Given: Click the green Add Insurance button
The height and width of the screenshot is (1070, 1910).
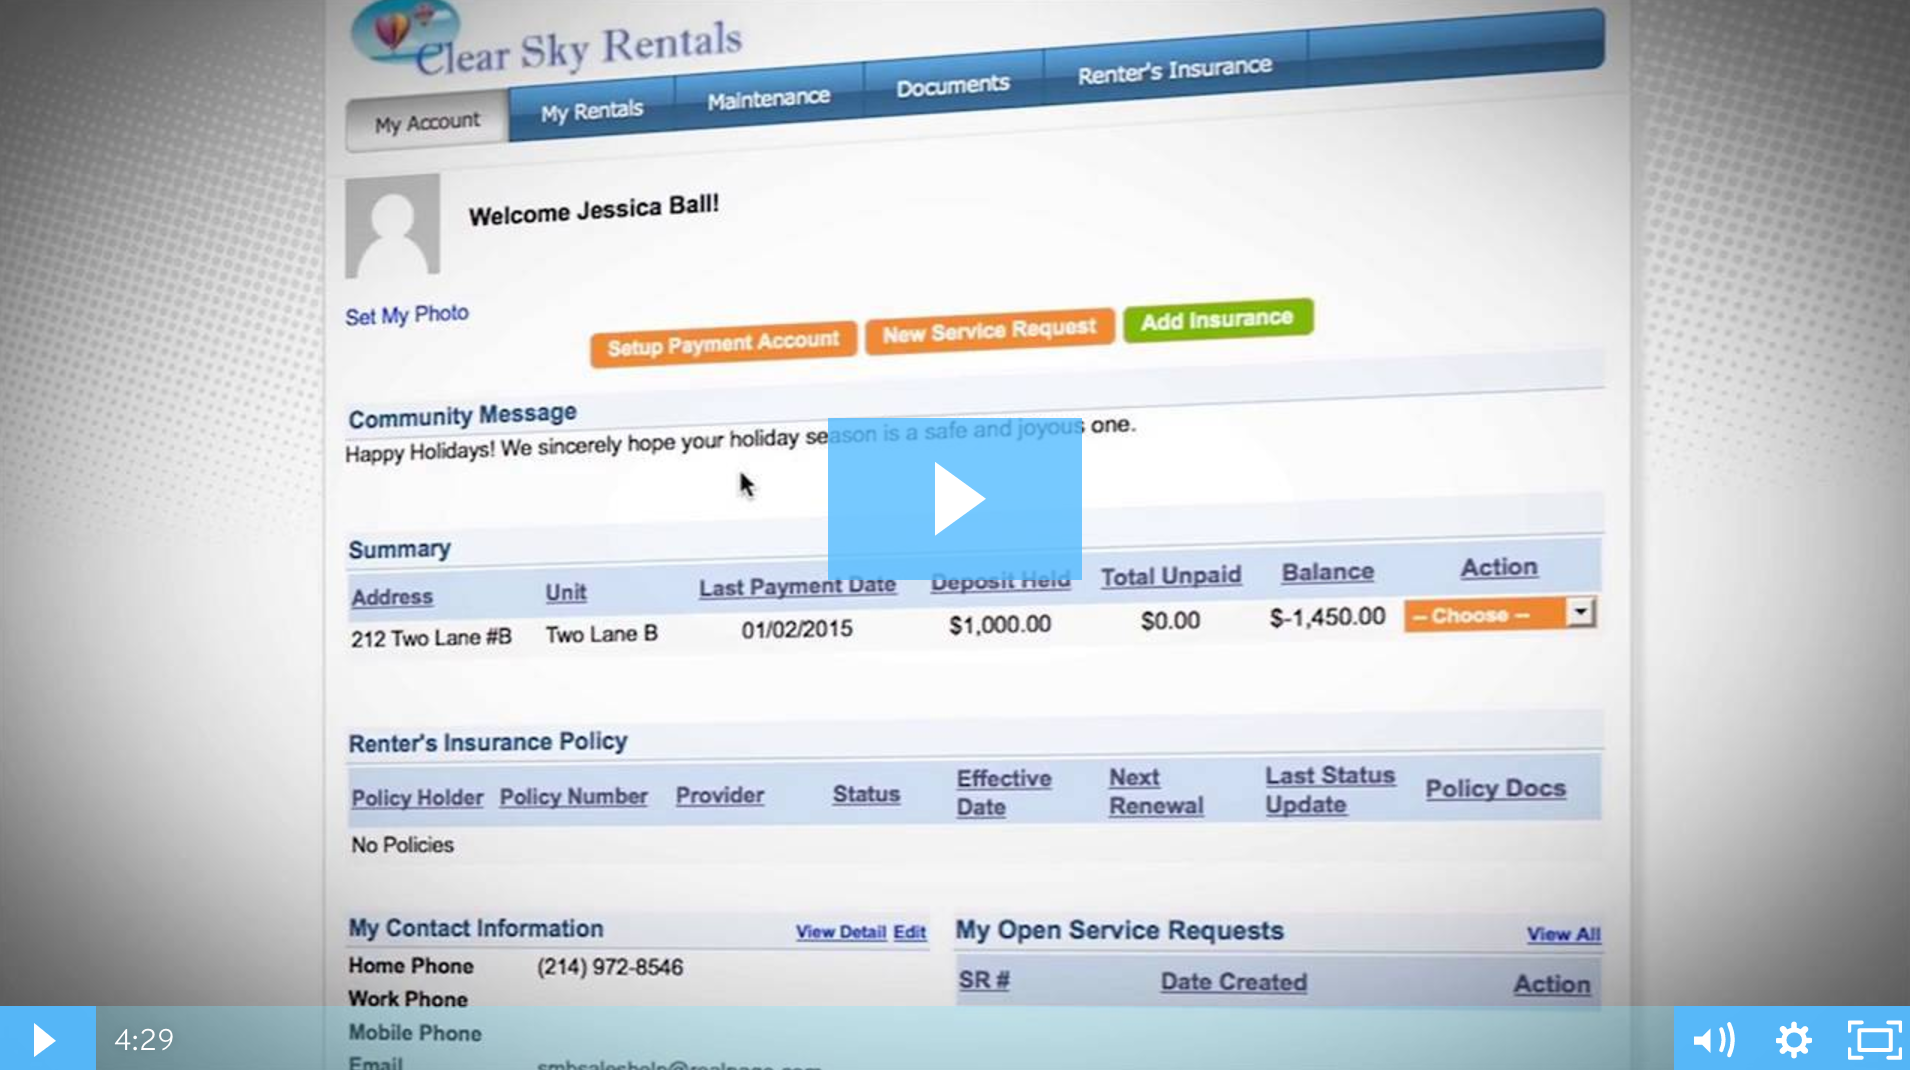Looking at the screenshot, I should 1217,320.
